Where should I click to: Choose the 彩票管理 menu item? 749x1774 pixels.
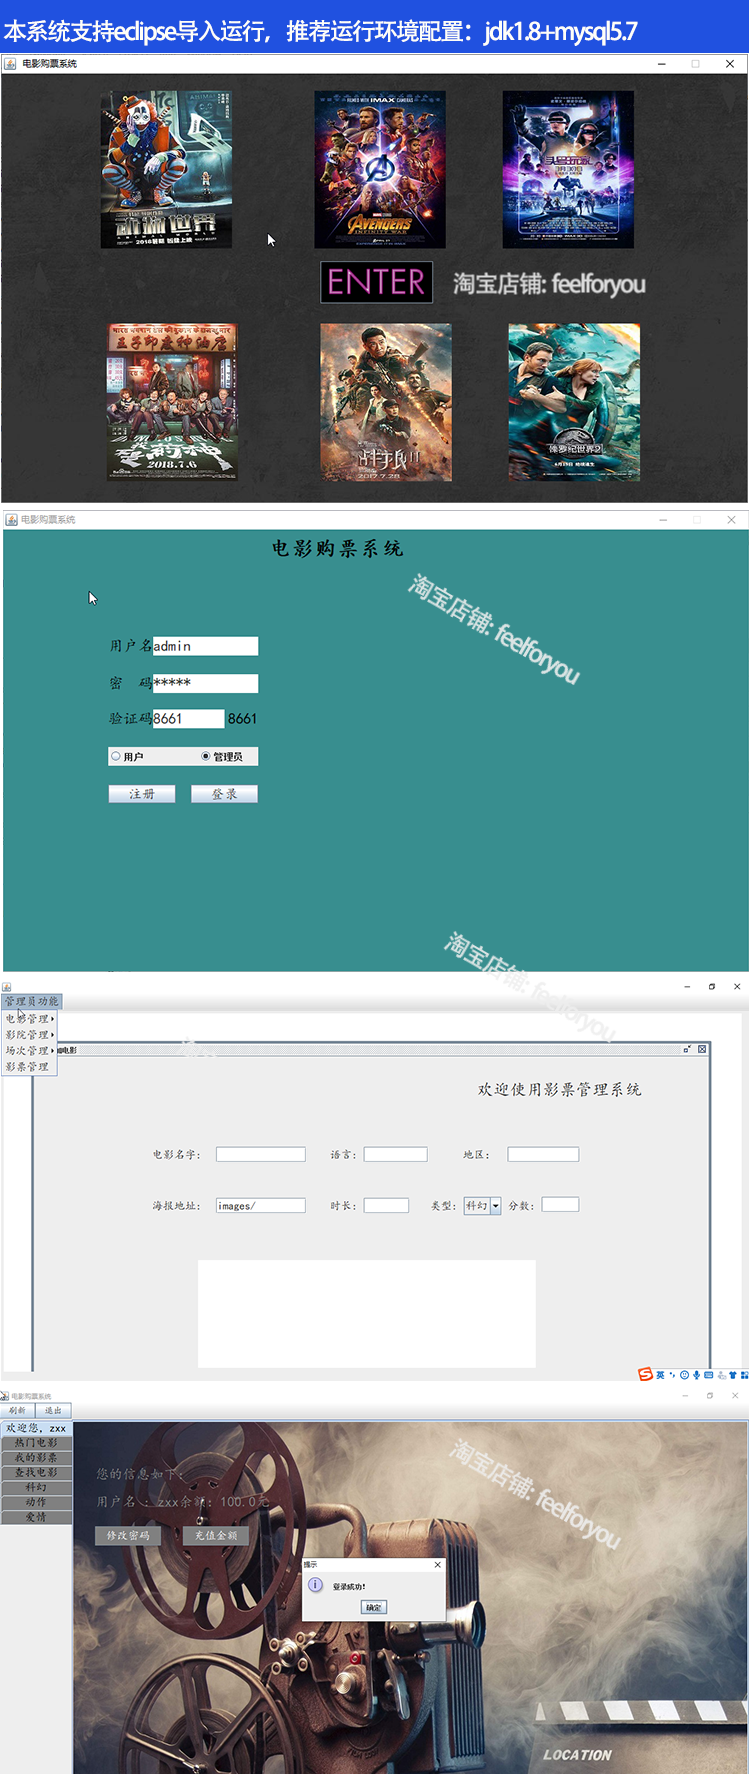[29, 1067]
